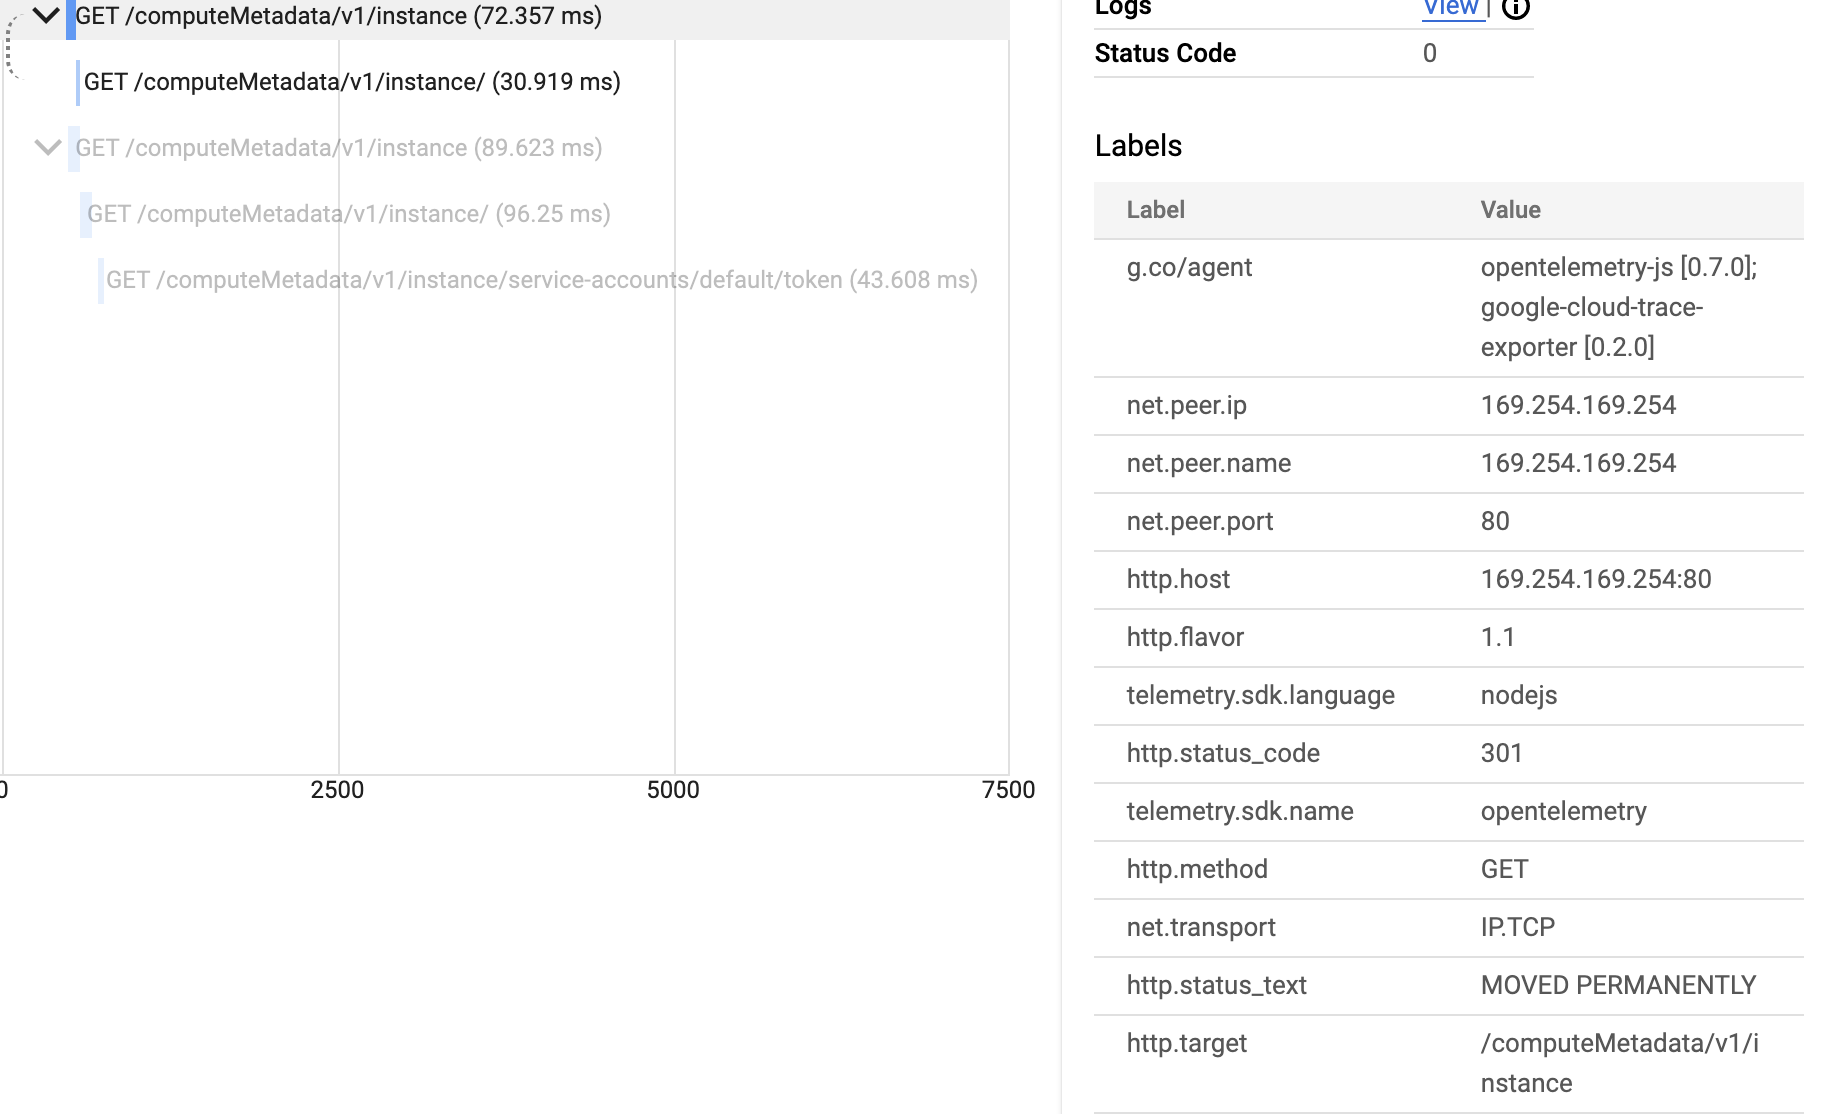Click the 2500 timeline axis label
Image resolution: width=1834 pixels, height=1114 pixels.
point(337,790)
